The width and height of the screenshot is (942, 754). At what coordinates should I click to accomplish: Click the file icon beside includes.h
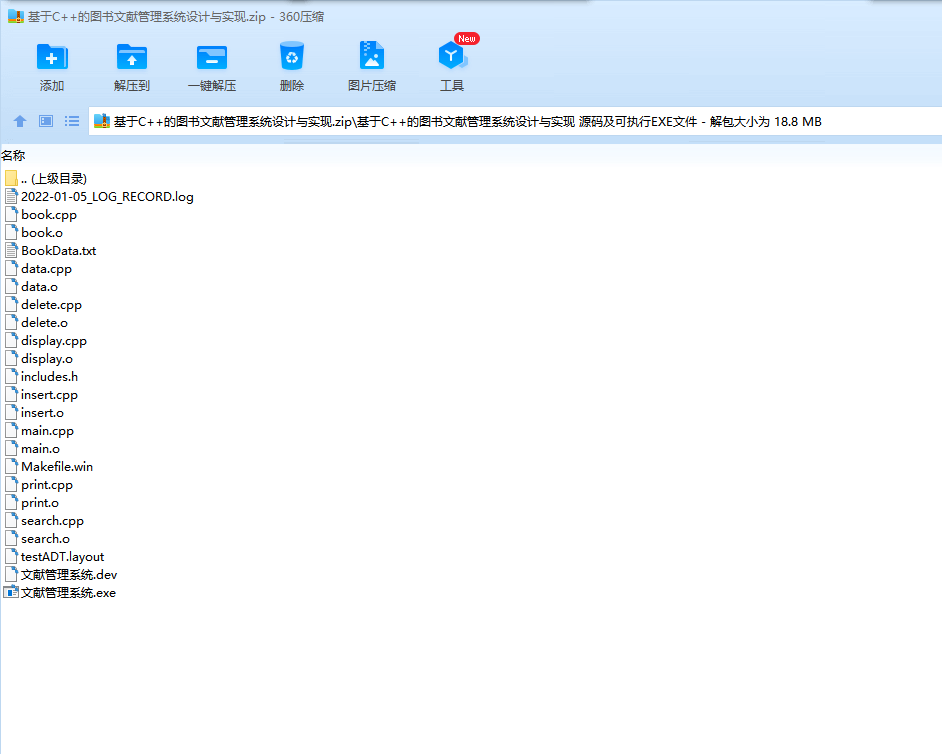tap(11, 377)
